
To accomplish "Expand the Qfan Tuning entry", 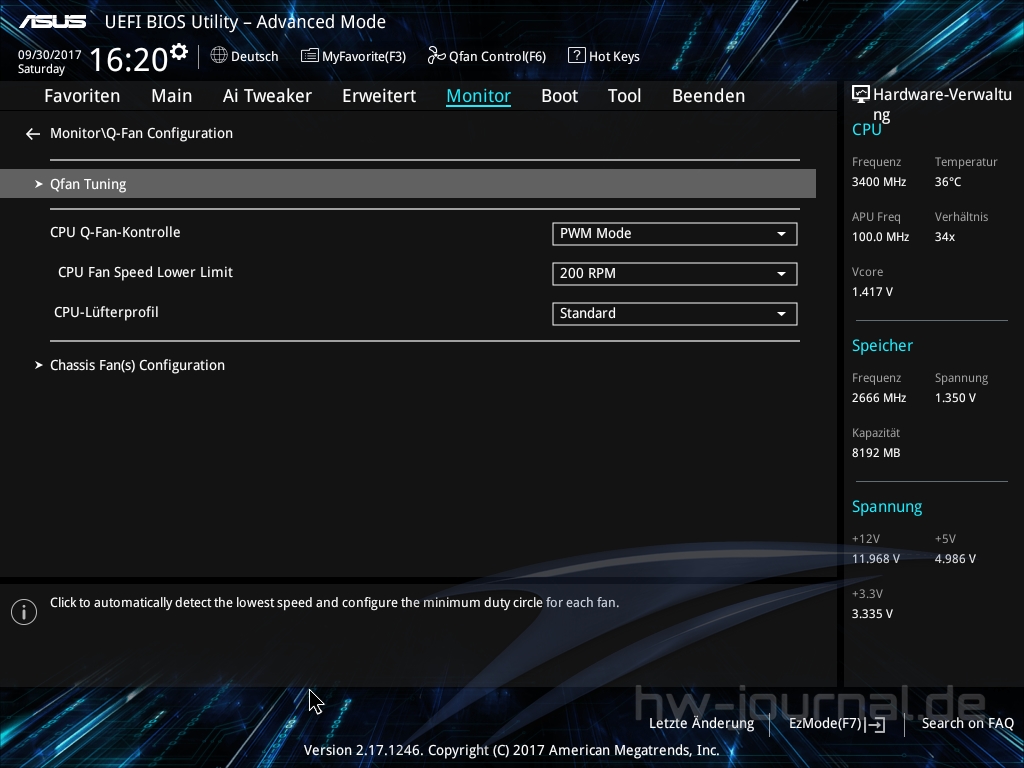I will point(408,184).
